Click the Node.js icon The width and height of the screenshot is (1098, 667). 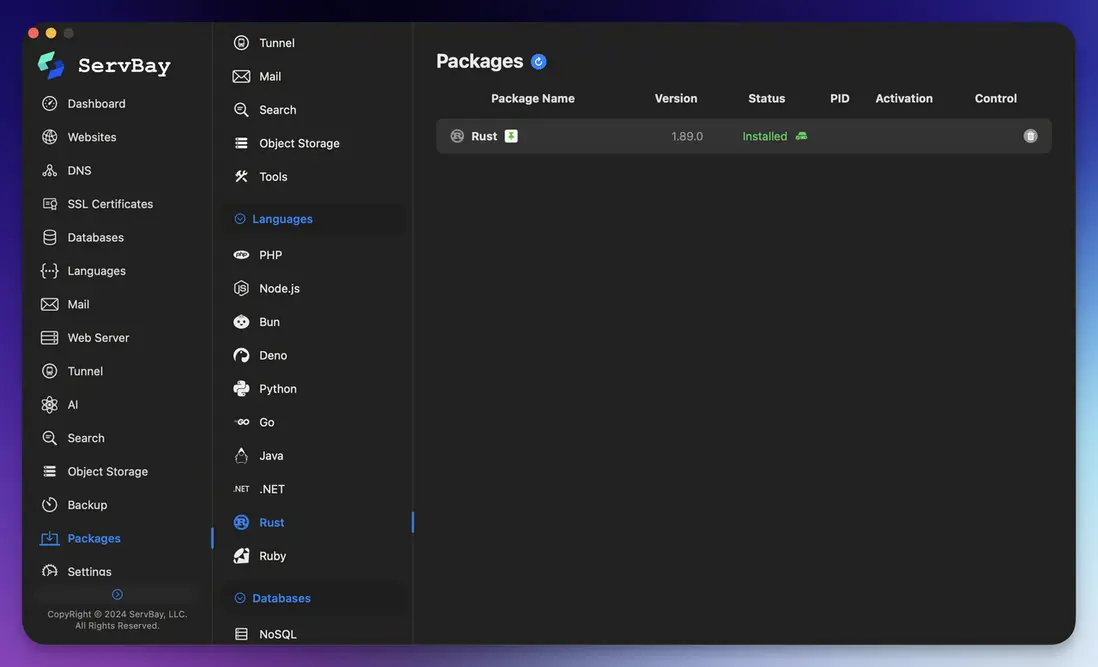[x=242, y=288]
